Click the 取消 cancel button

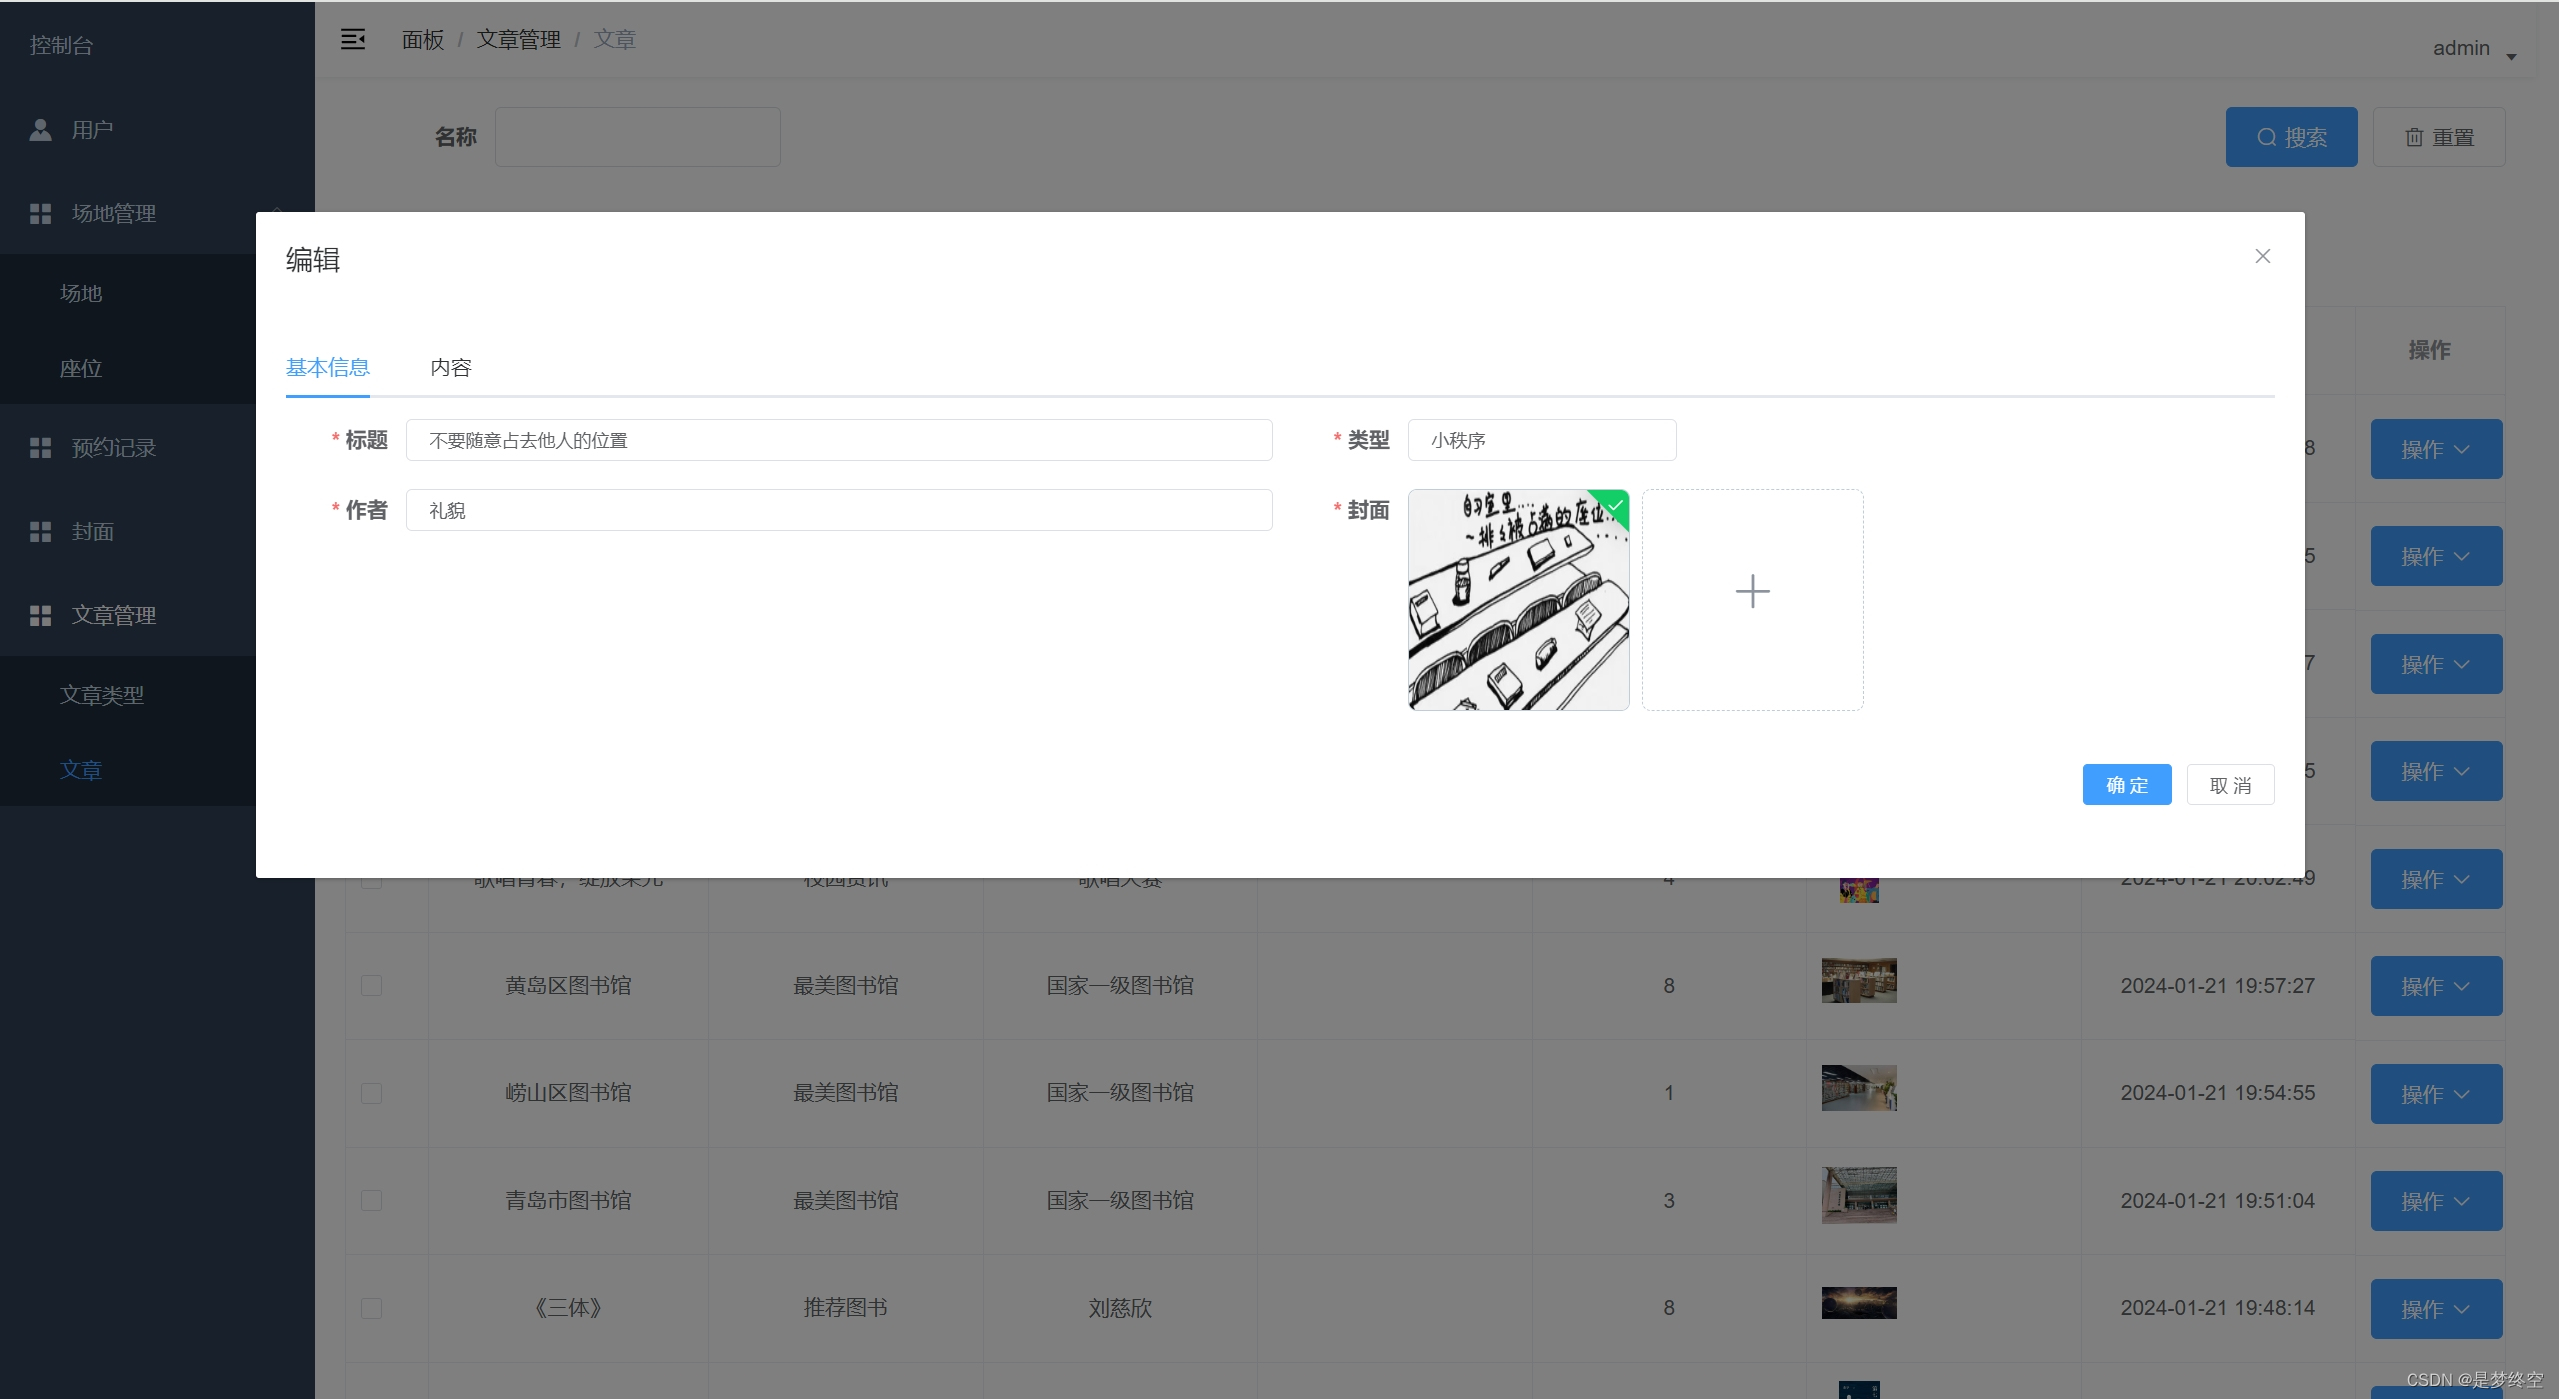tap(2230, 785)
